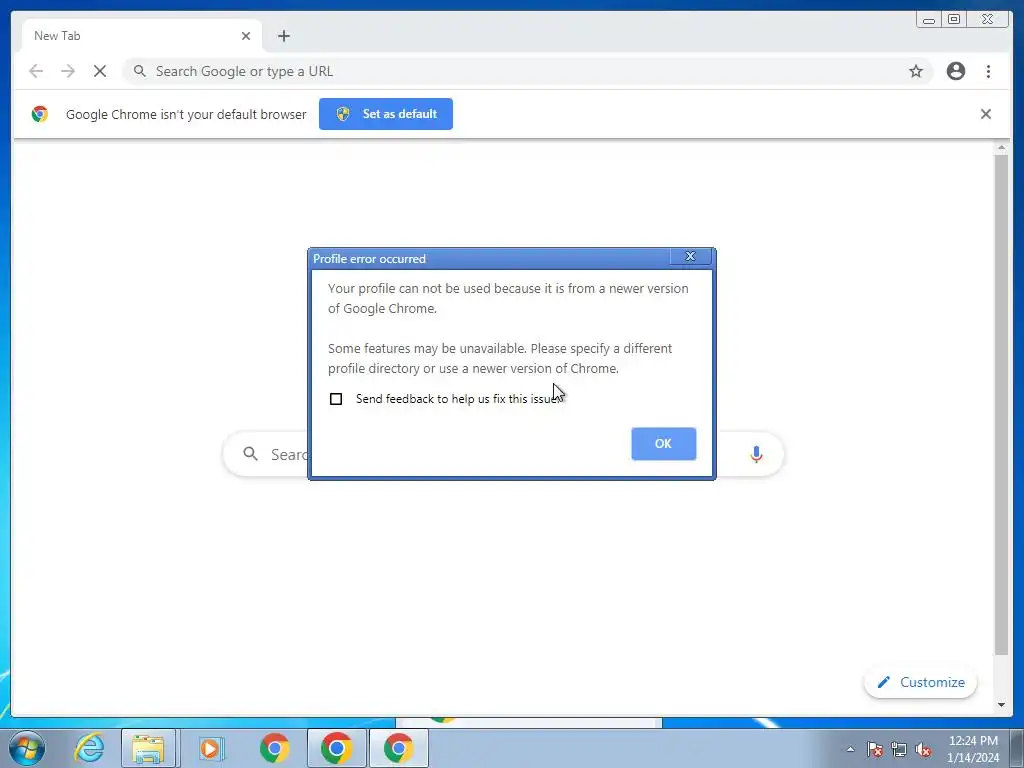Open a new tab with the plus button
The width and height of the screenshot is (1024, 768).
pyautogui.click(x=283, y=36)
